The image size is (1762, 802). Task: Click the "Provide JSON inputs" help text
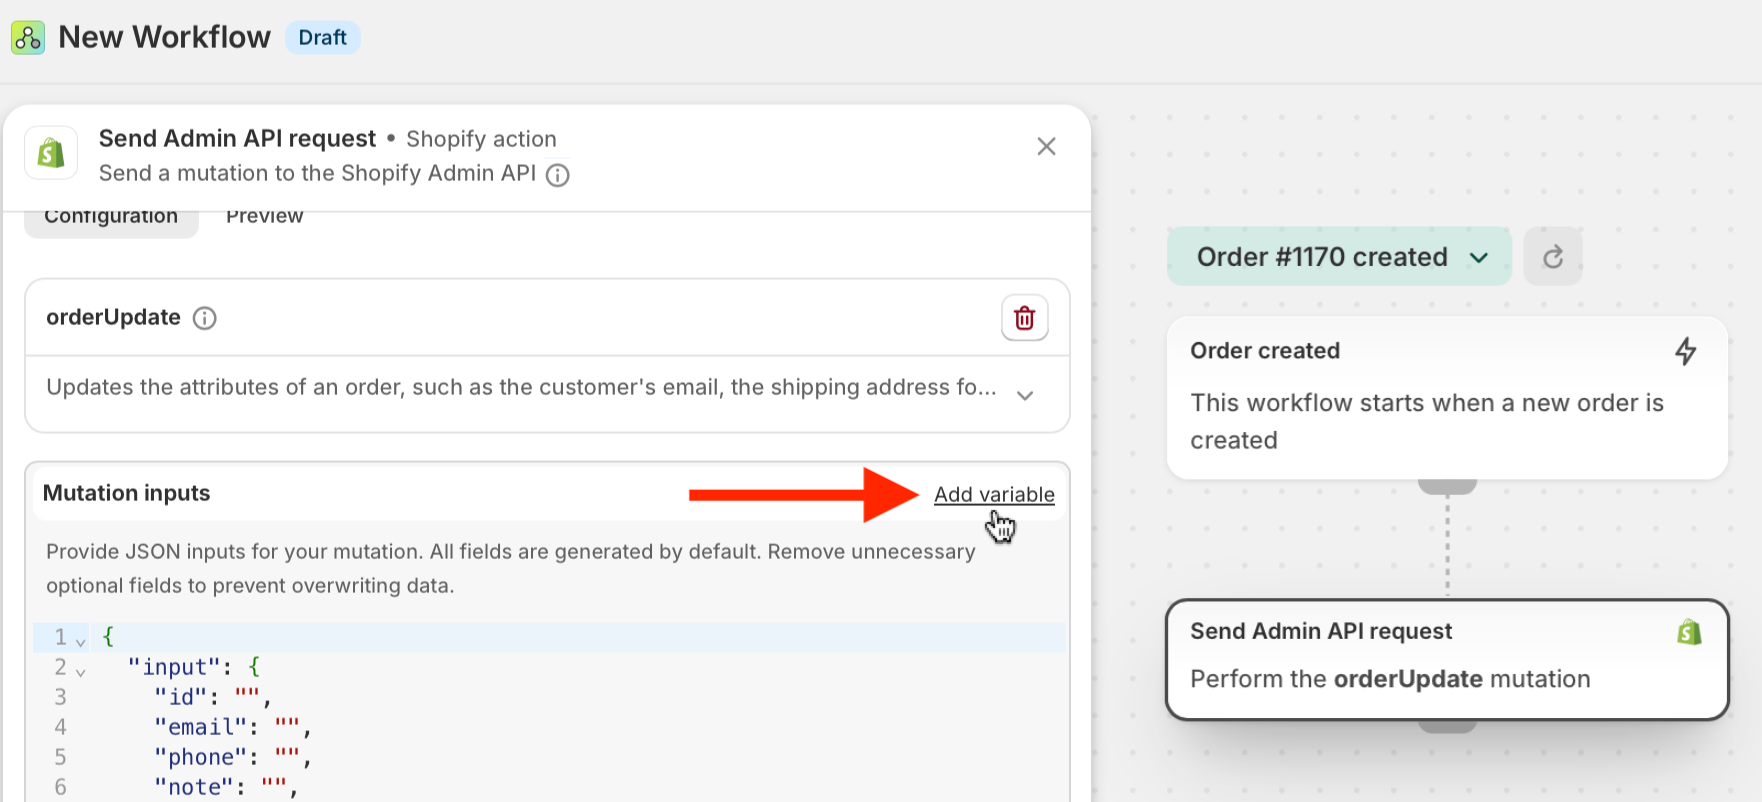point(510,568)
